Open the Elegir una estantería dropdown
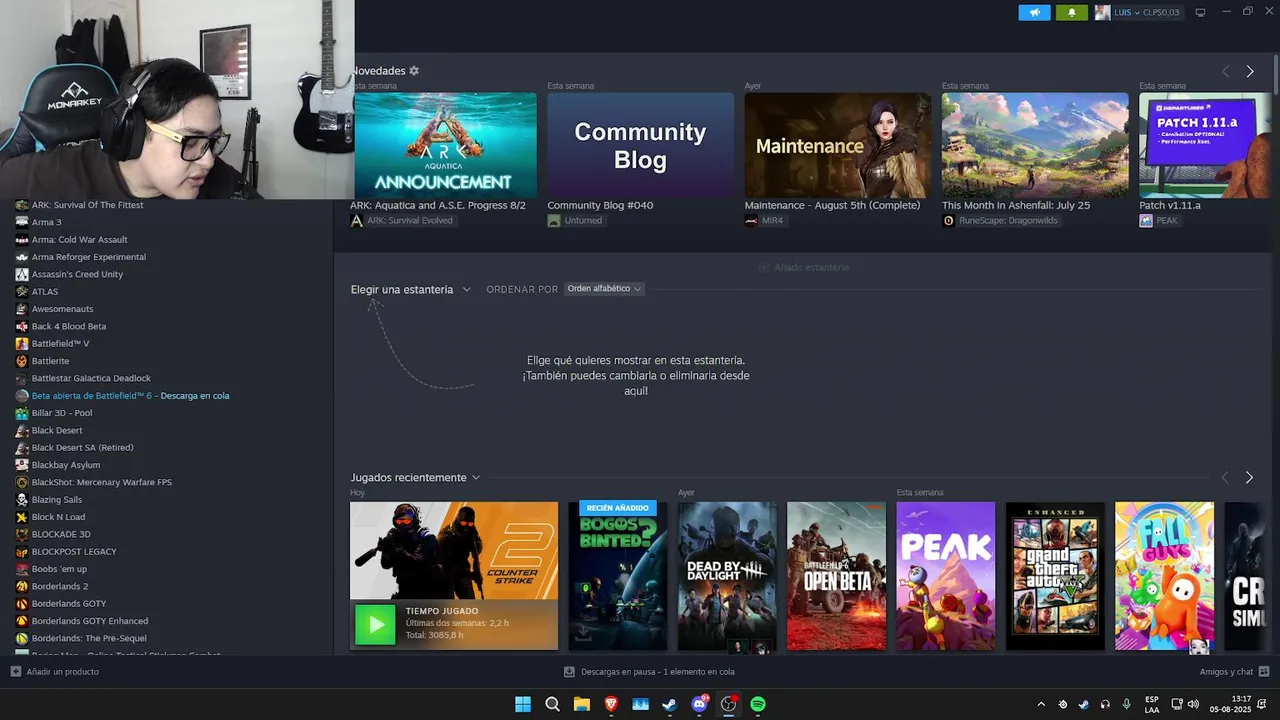This screenshot has height=720, width=1280. [x=410, y=289]
